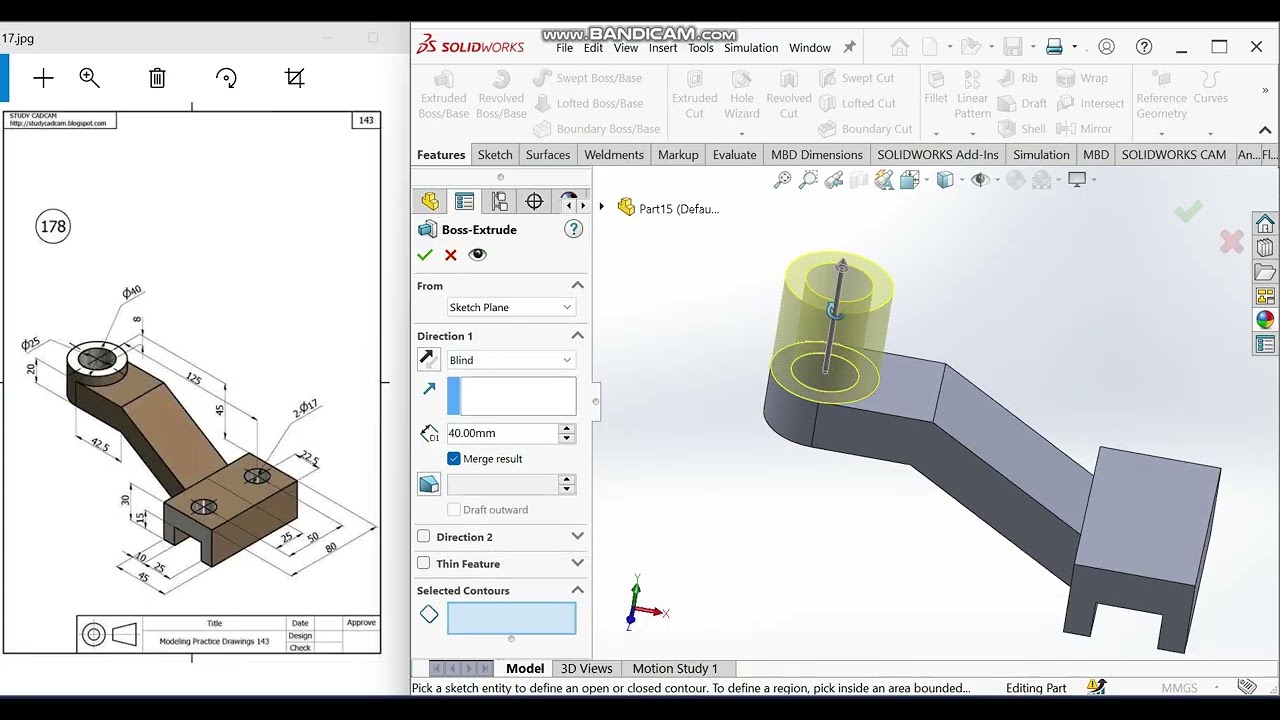1280x720 pixels.
Task: Switch to Evaluate tab
Action: (x=734, y=155)
